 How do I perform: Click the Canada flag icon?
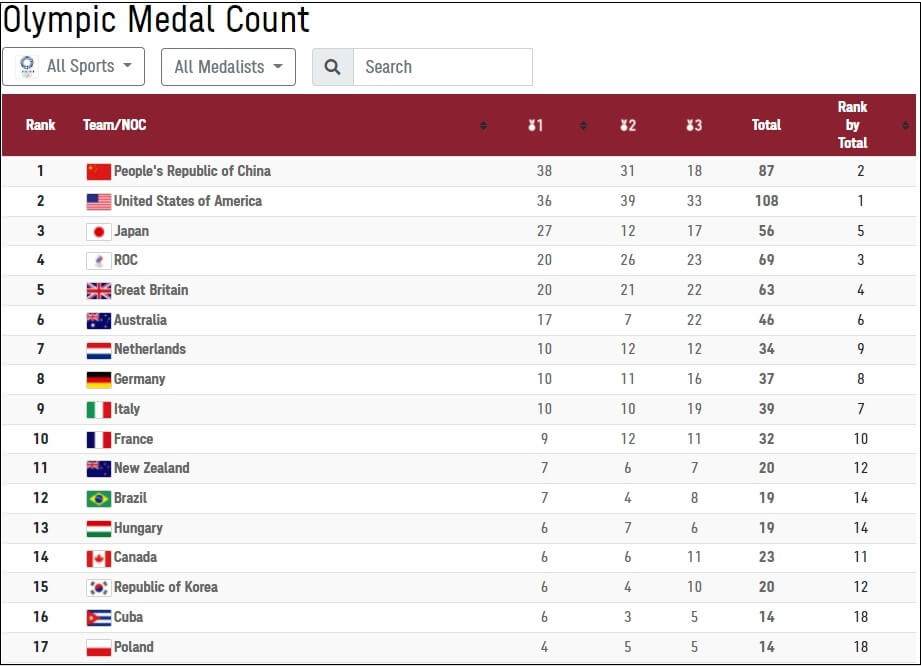[x=99, y=558]
